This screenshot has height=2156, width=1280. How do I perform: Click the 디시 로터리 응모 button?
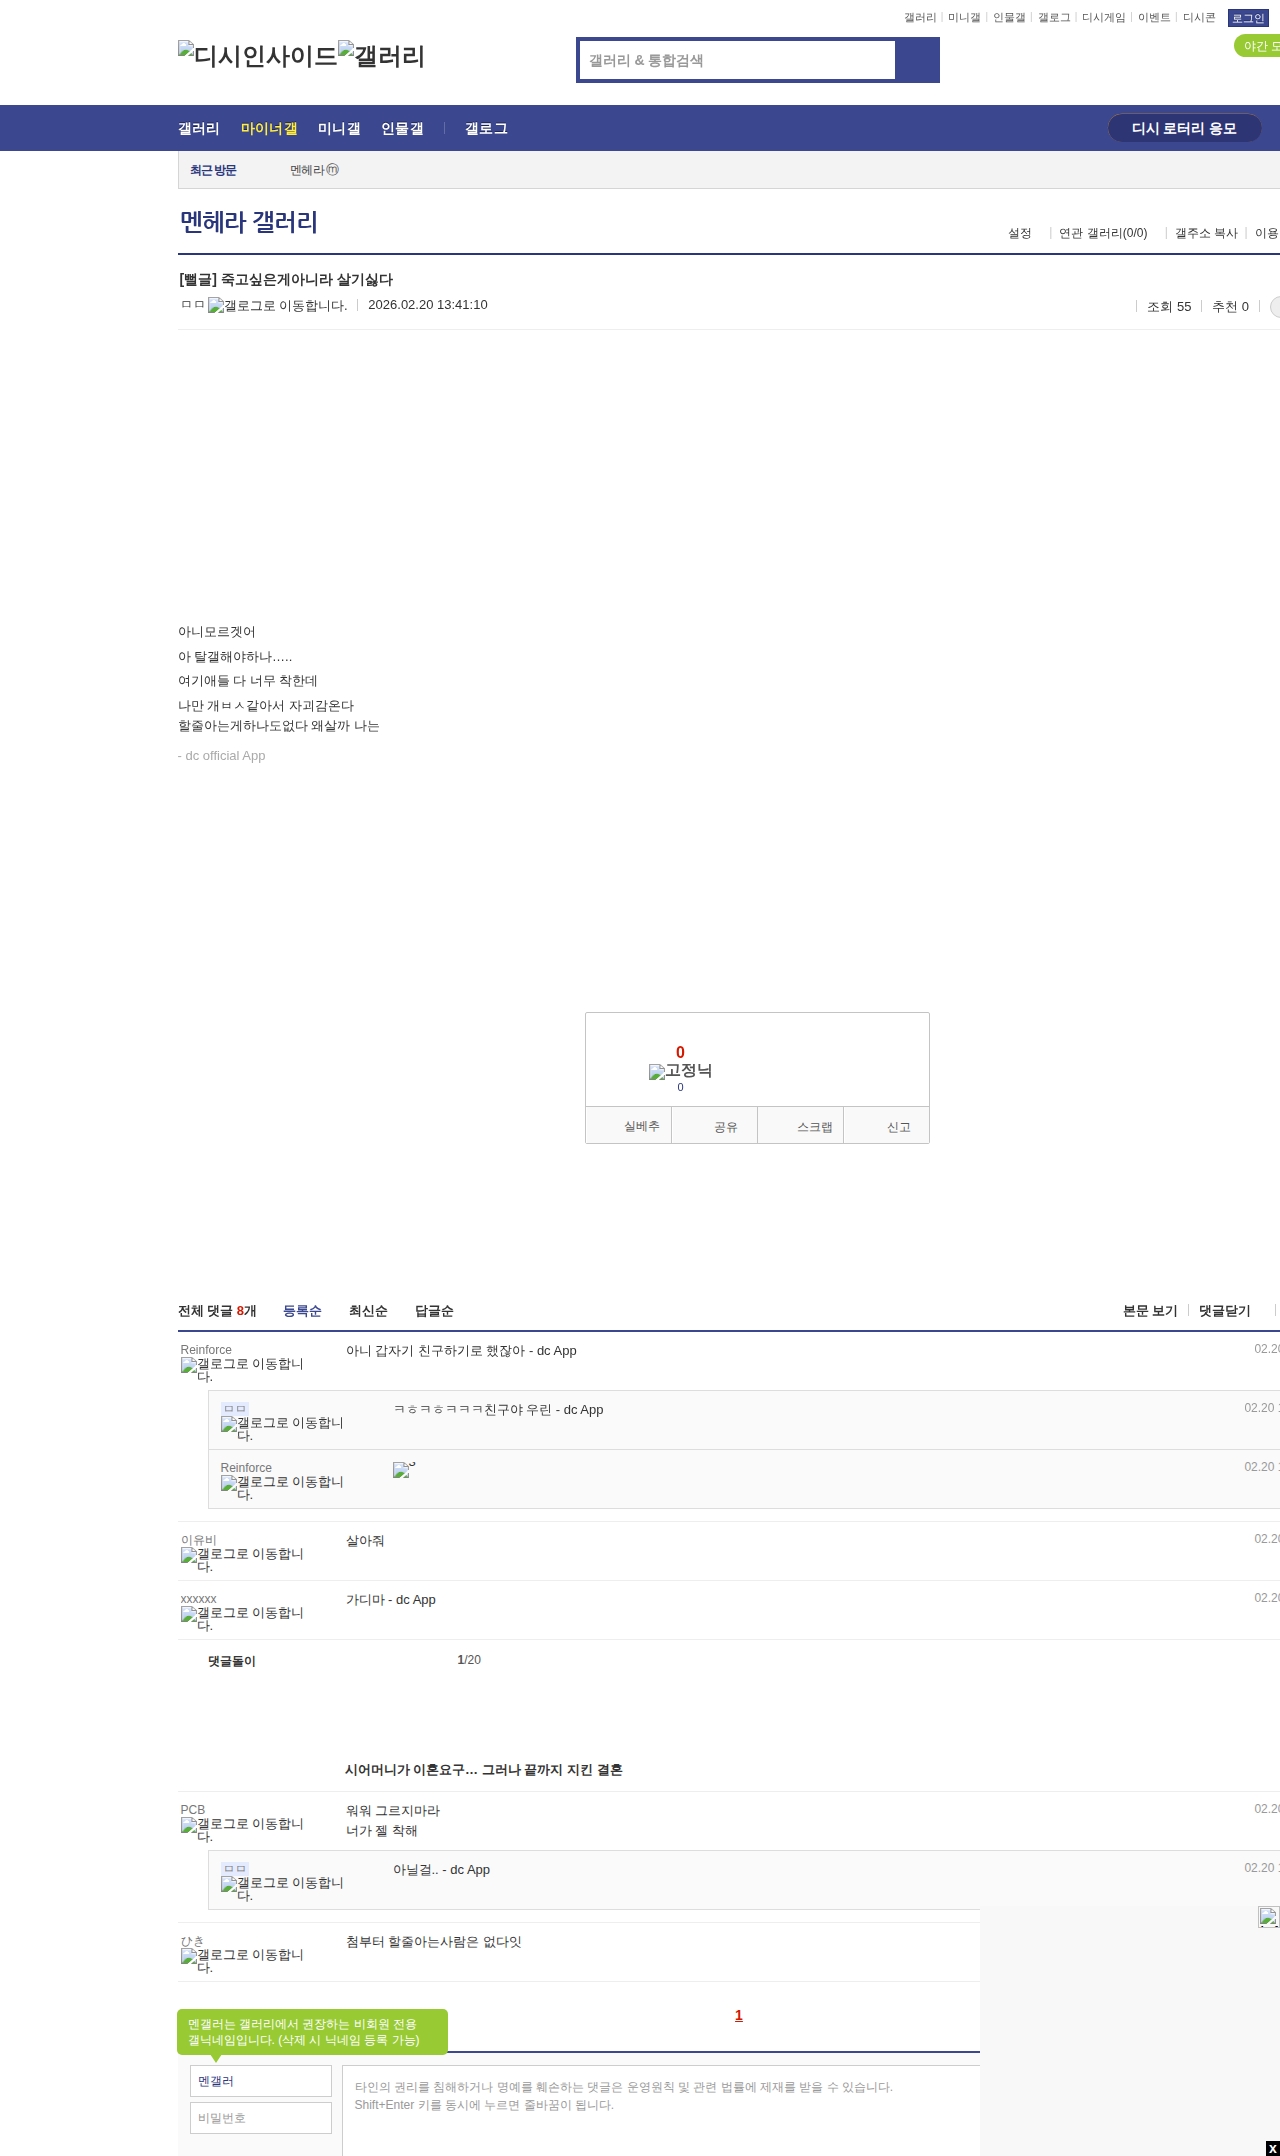pos(1184,129)
